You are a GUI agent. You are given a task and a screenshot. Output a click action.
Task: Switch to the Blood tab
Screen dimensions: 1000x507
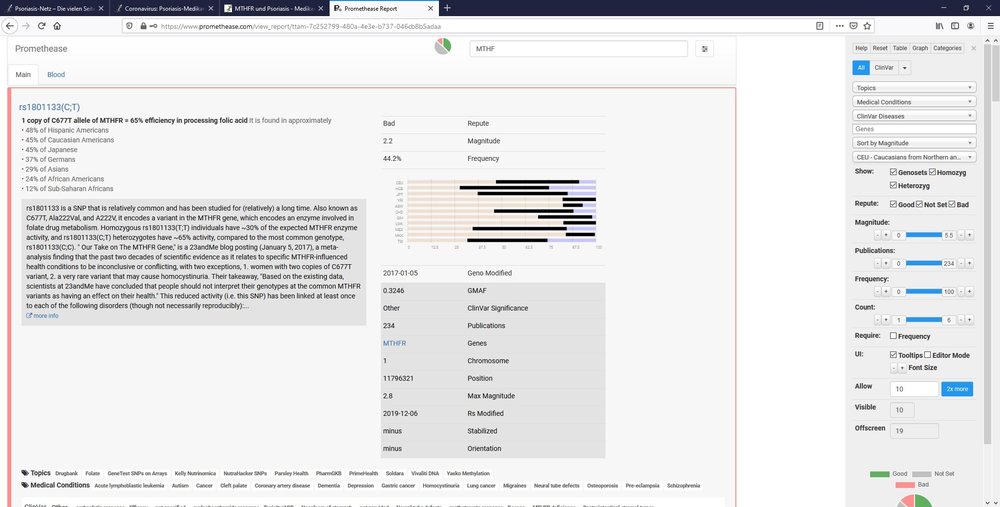tap(56, 74)
